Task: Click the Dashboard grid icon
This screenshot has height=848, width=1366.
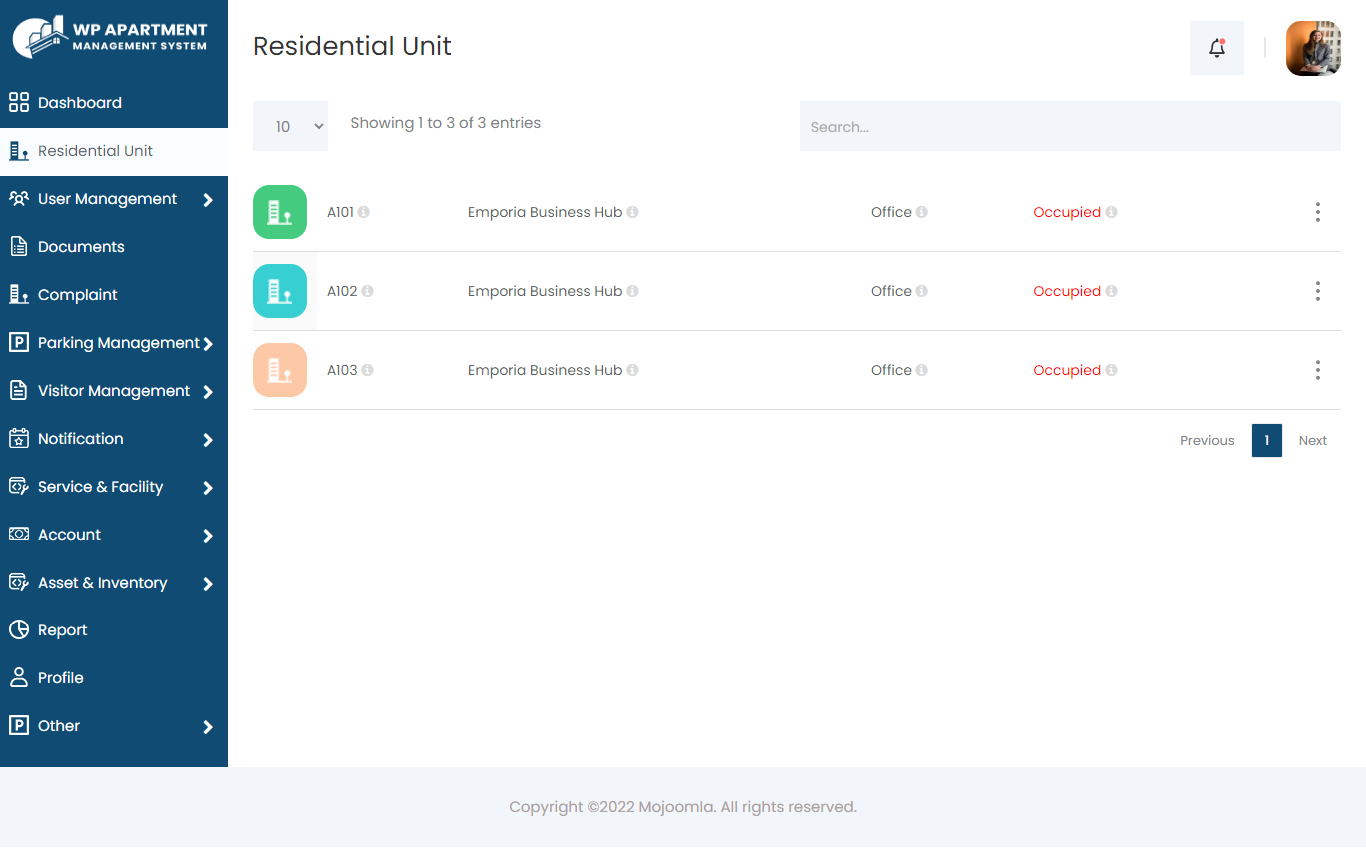Action: coord(18,102)
